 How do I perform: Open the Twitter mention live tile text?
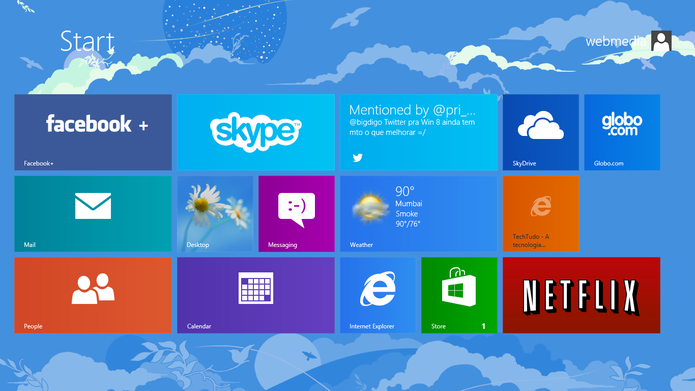[x=412, y=121]
